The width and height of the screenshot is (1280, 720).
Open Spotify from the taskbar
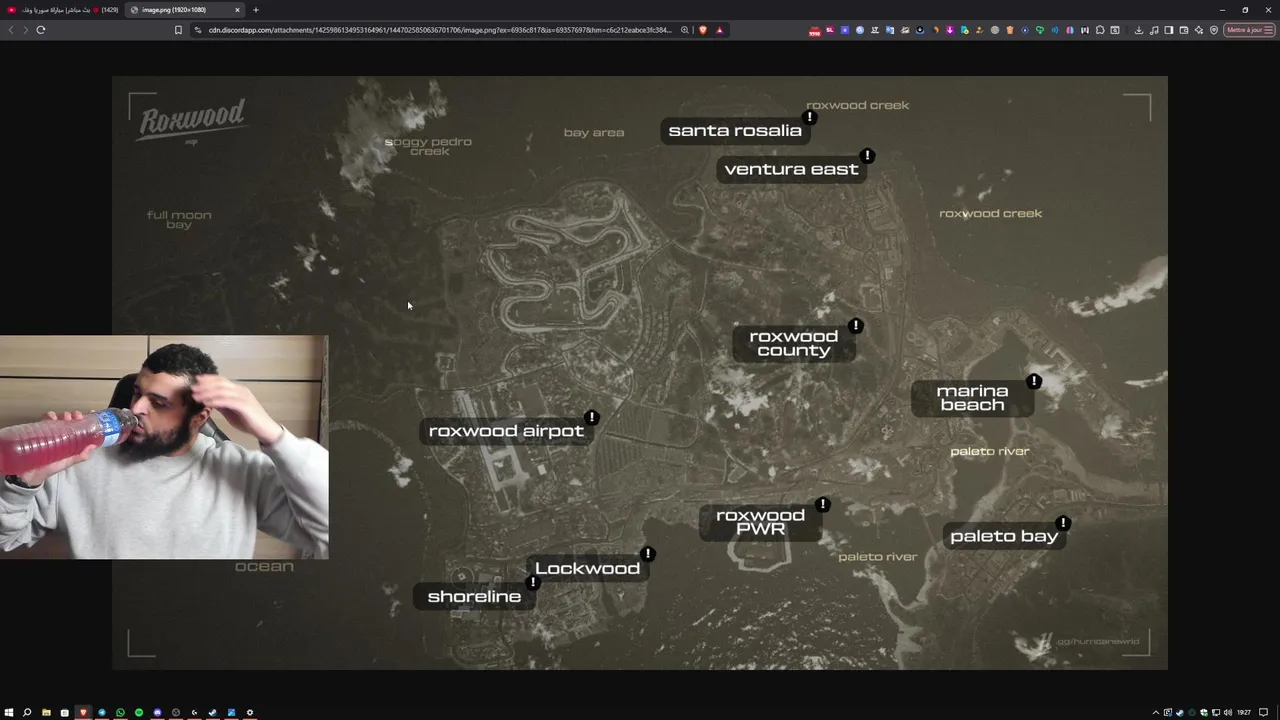pyautogui.click(x=139, y=712)
